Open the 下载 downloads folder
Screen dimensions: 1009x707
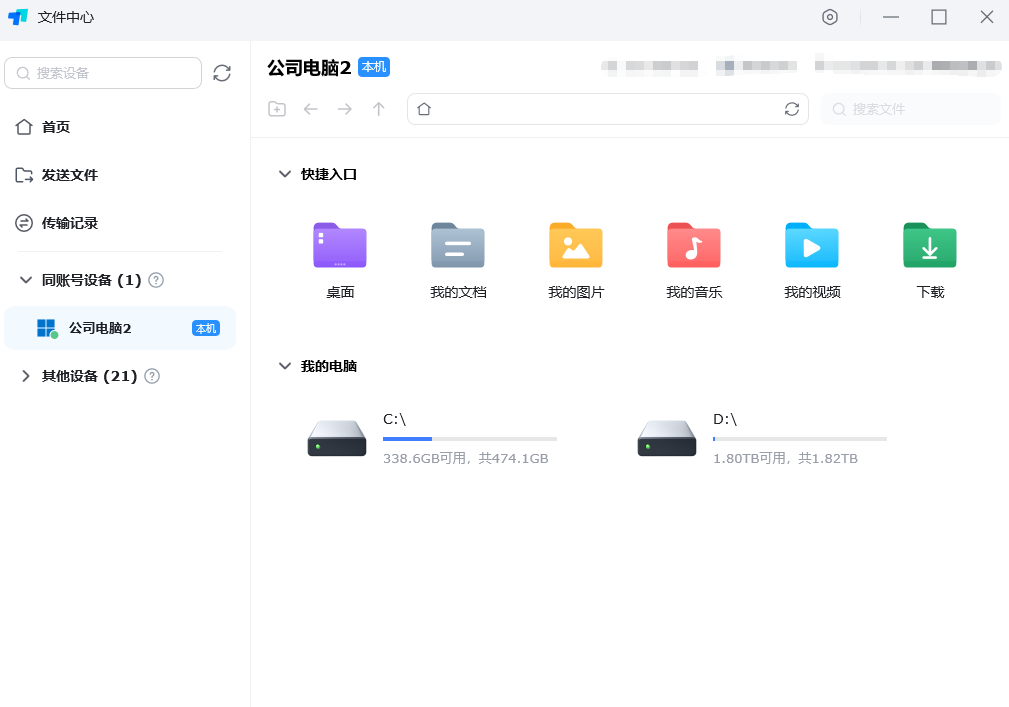tap(930, 261)
